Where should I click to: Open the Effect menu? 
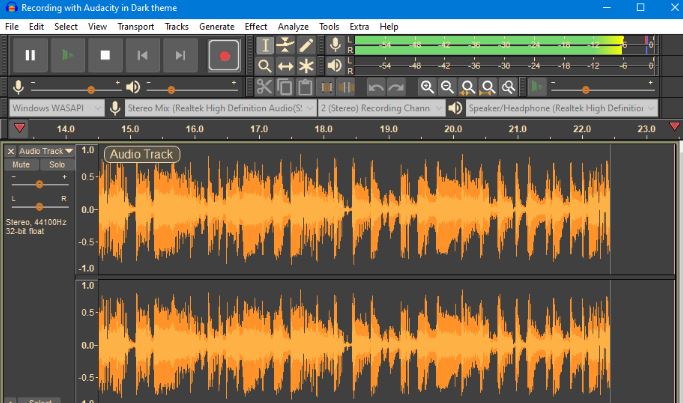(256, 27)
